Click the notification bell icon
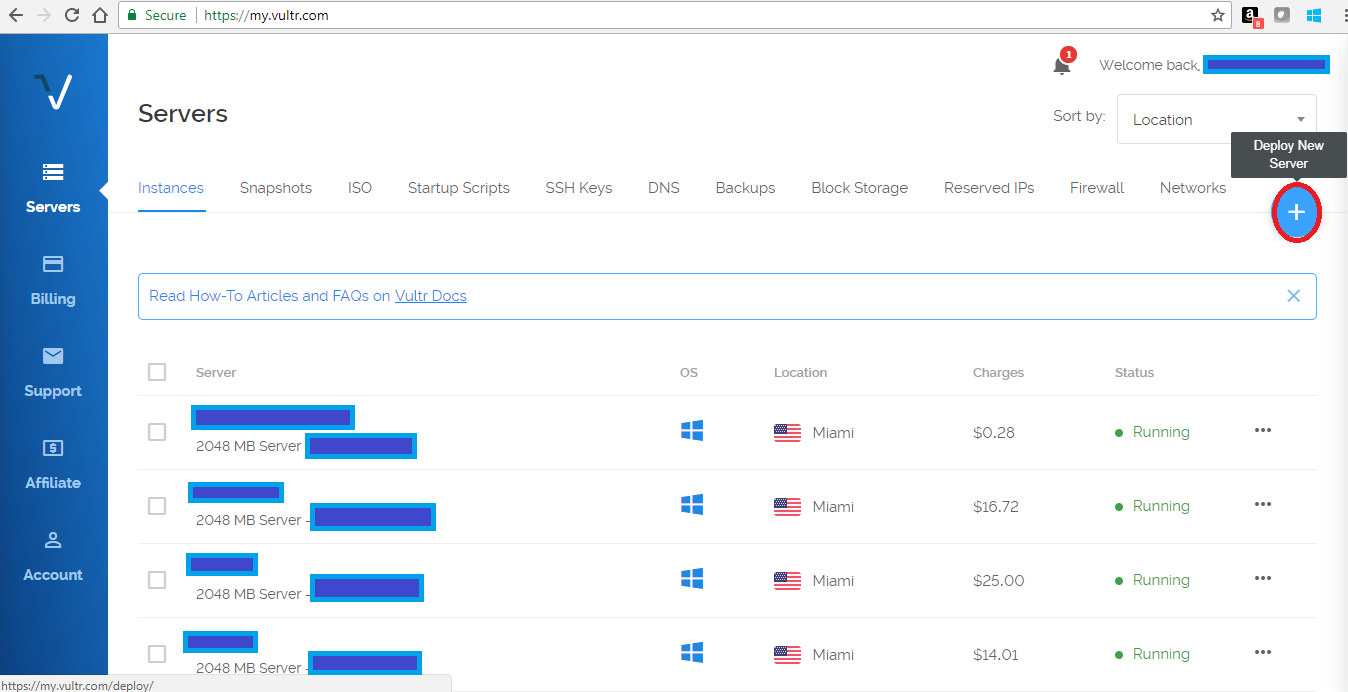Screen dimensions: 1348x692 pyautogui.click(x=1062, y=64)
